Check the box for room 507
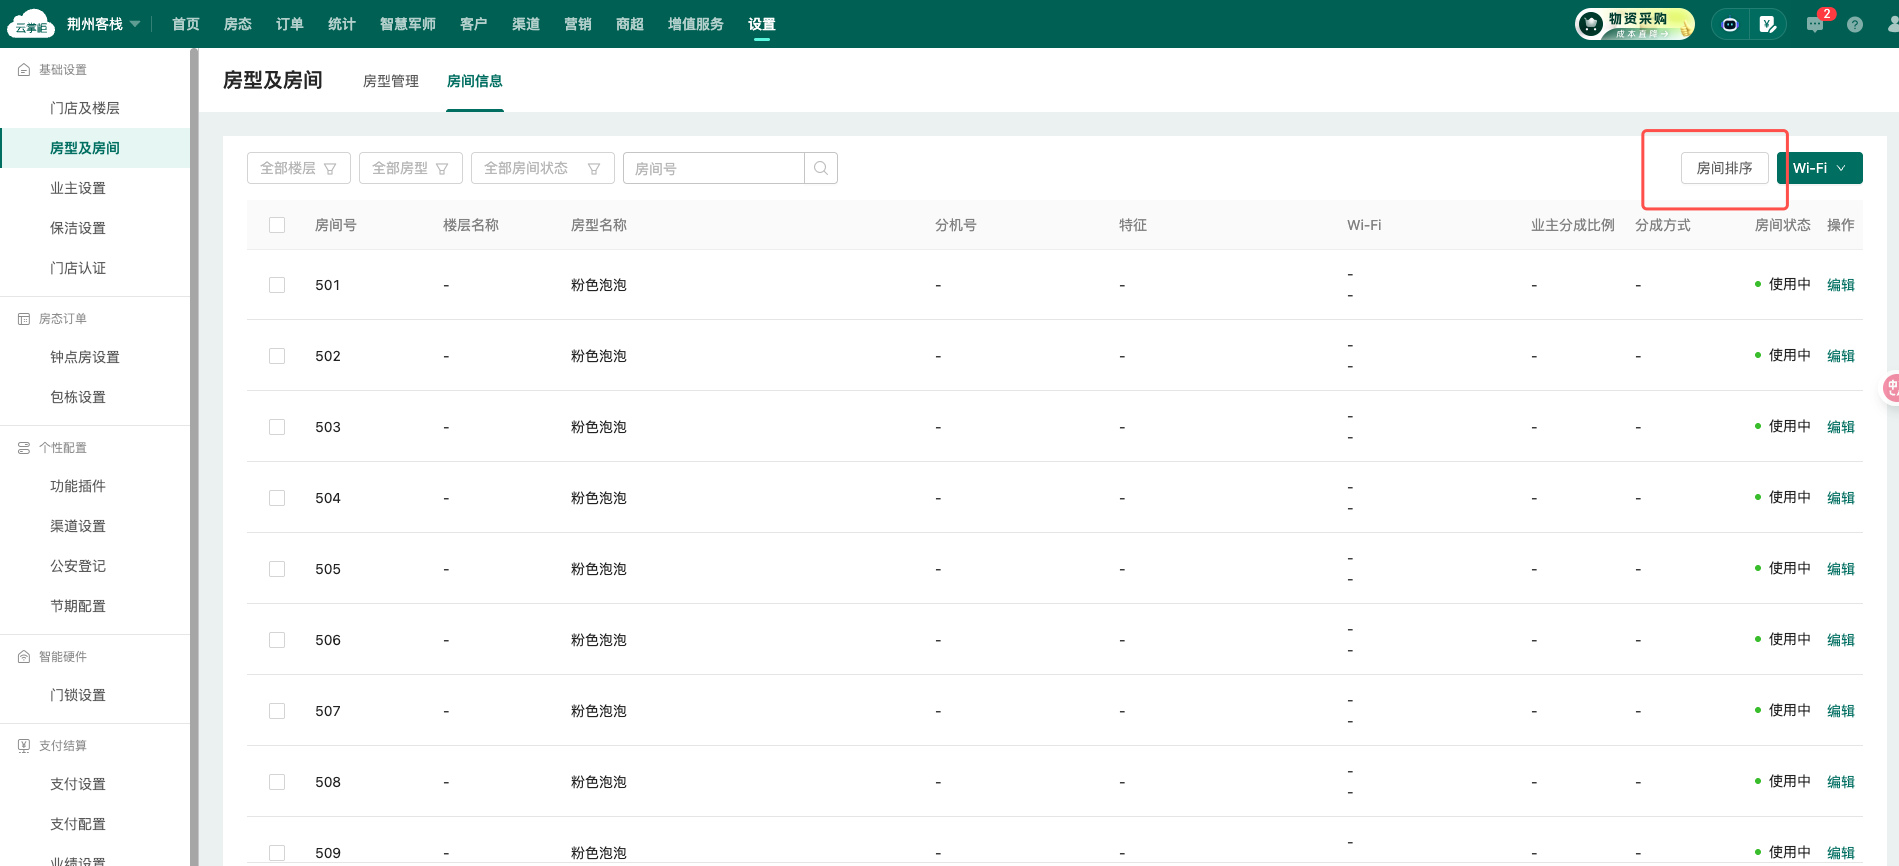The width and height of the screenshot is (1899, 866). [x=277, y=711]
